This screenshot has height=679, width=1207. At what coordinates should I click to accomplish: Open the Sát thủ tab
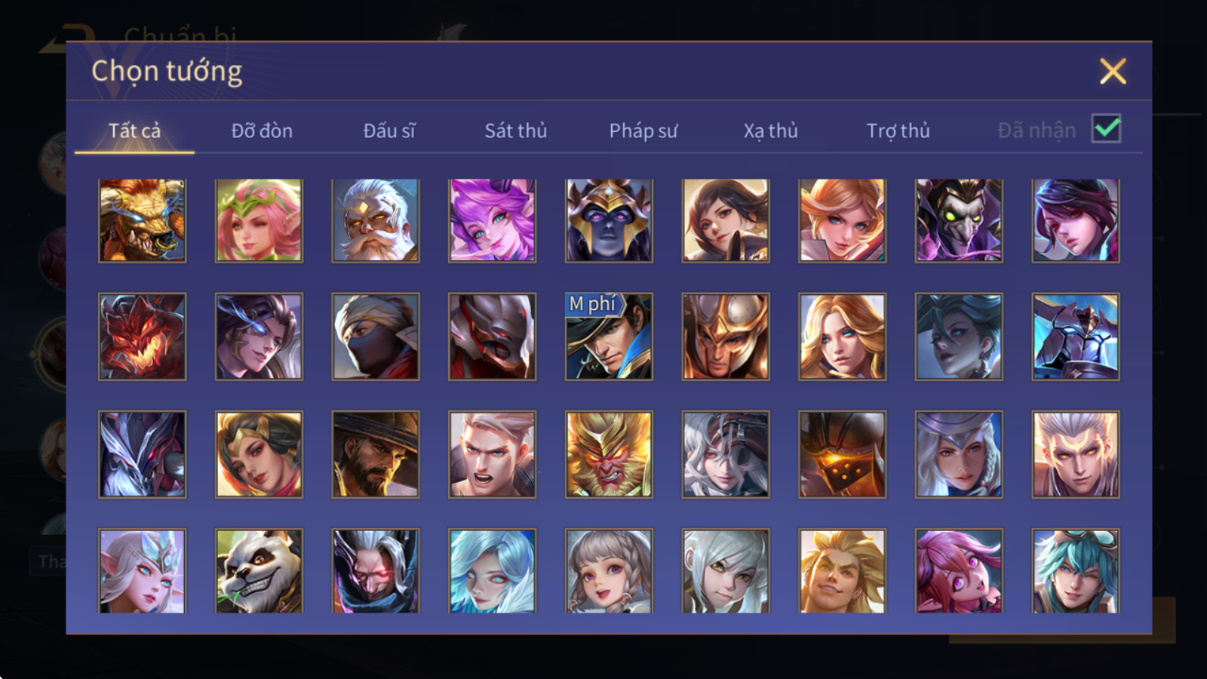(x=516, y=131)
